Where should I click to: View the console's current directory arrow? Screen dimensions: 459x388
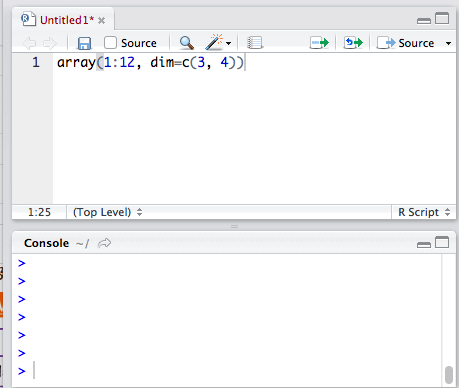pos(104,243)
